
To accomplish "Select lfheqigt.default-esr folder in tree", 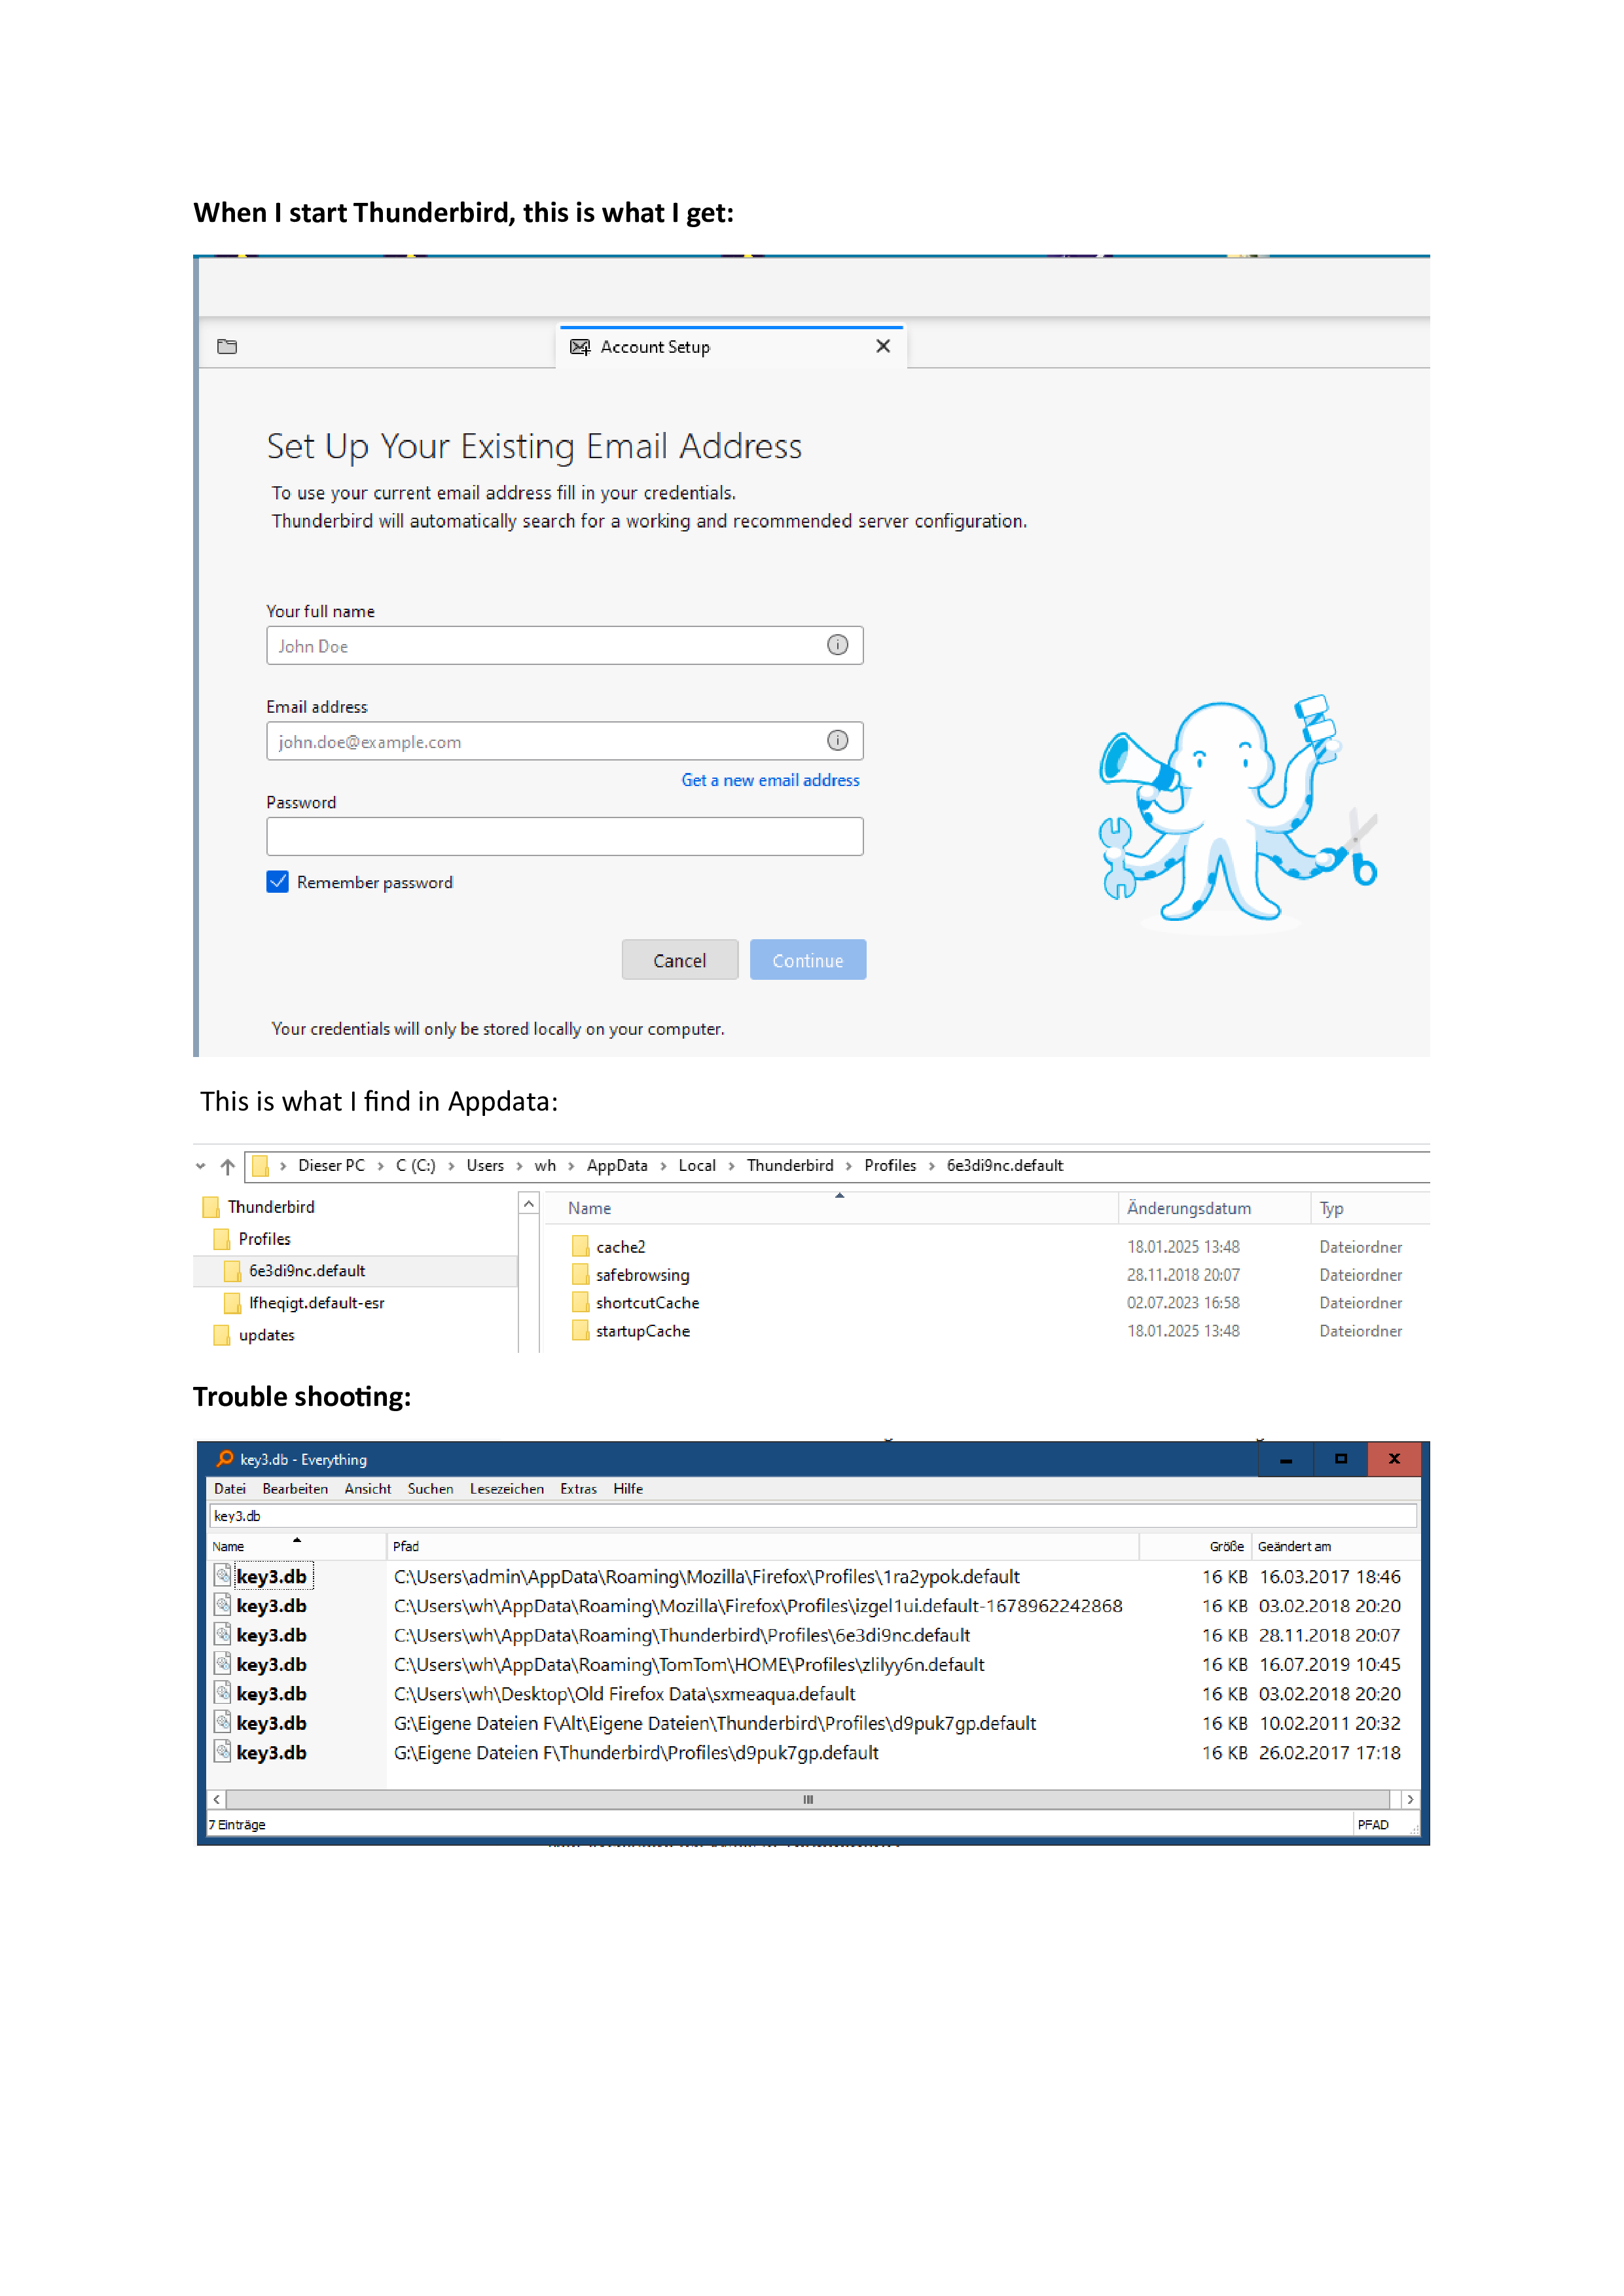I will (x=316, y=1303).
